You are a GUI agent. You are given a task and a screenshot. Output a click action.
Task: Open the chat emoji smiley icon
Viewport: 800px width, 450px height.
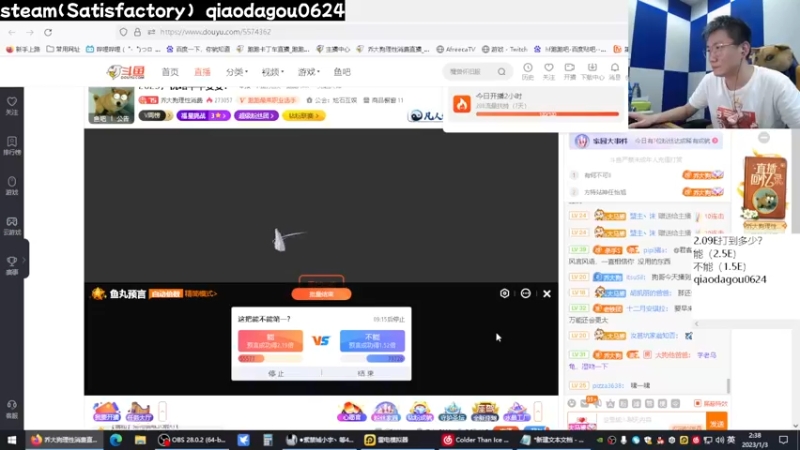click(572, 403)
